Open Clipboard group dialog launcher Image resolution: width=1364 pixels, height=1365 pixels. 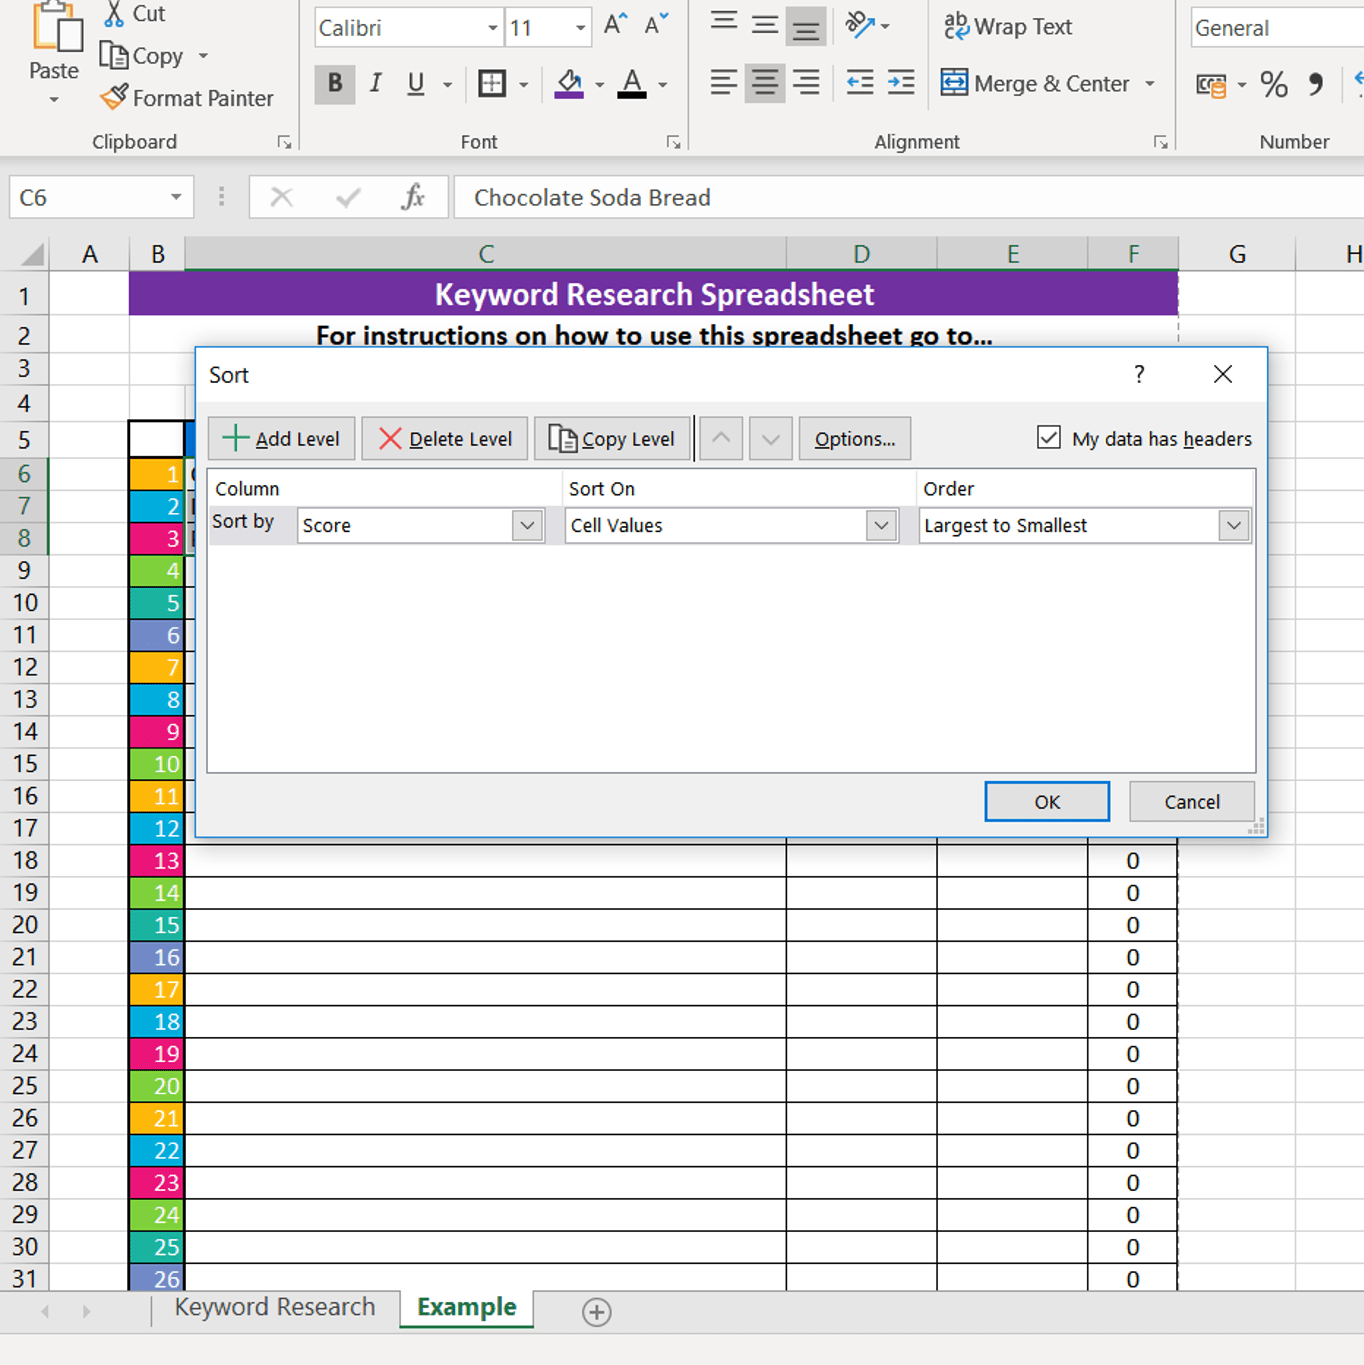[x=284, y=143]
